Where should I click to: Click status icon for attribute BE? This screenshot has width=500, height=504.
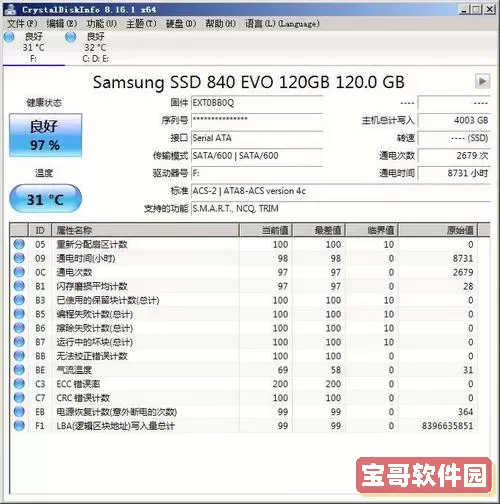pos(19,370)
